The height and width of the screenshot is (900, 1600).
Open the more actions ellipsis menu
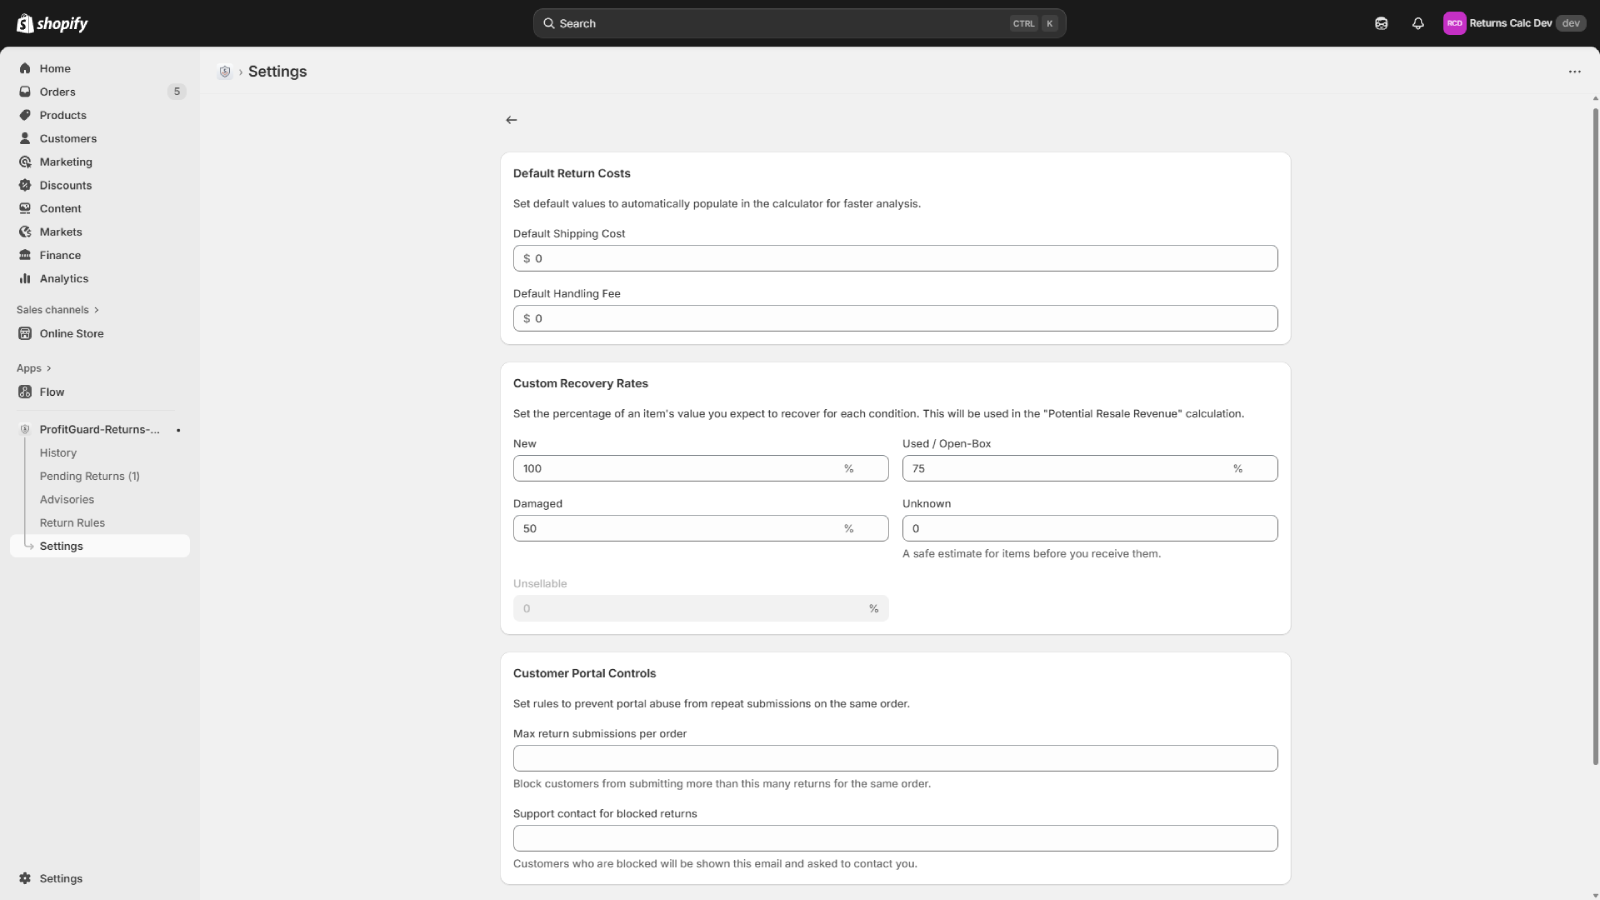click(x=1574, y=71)
